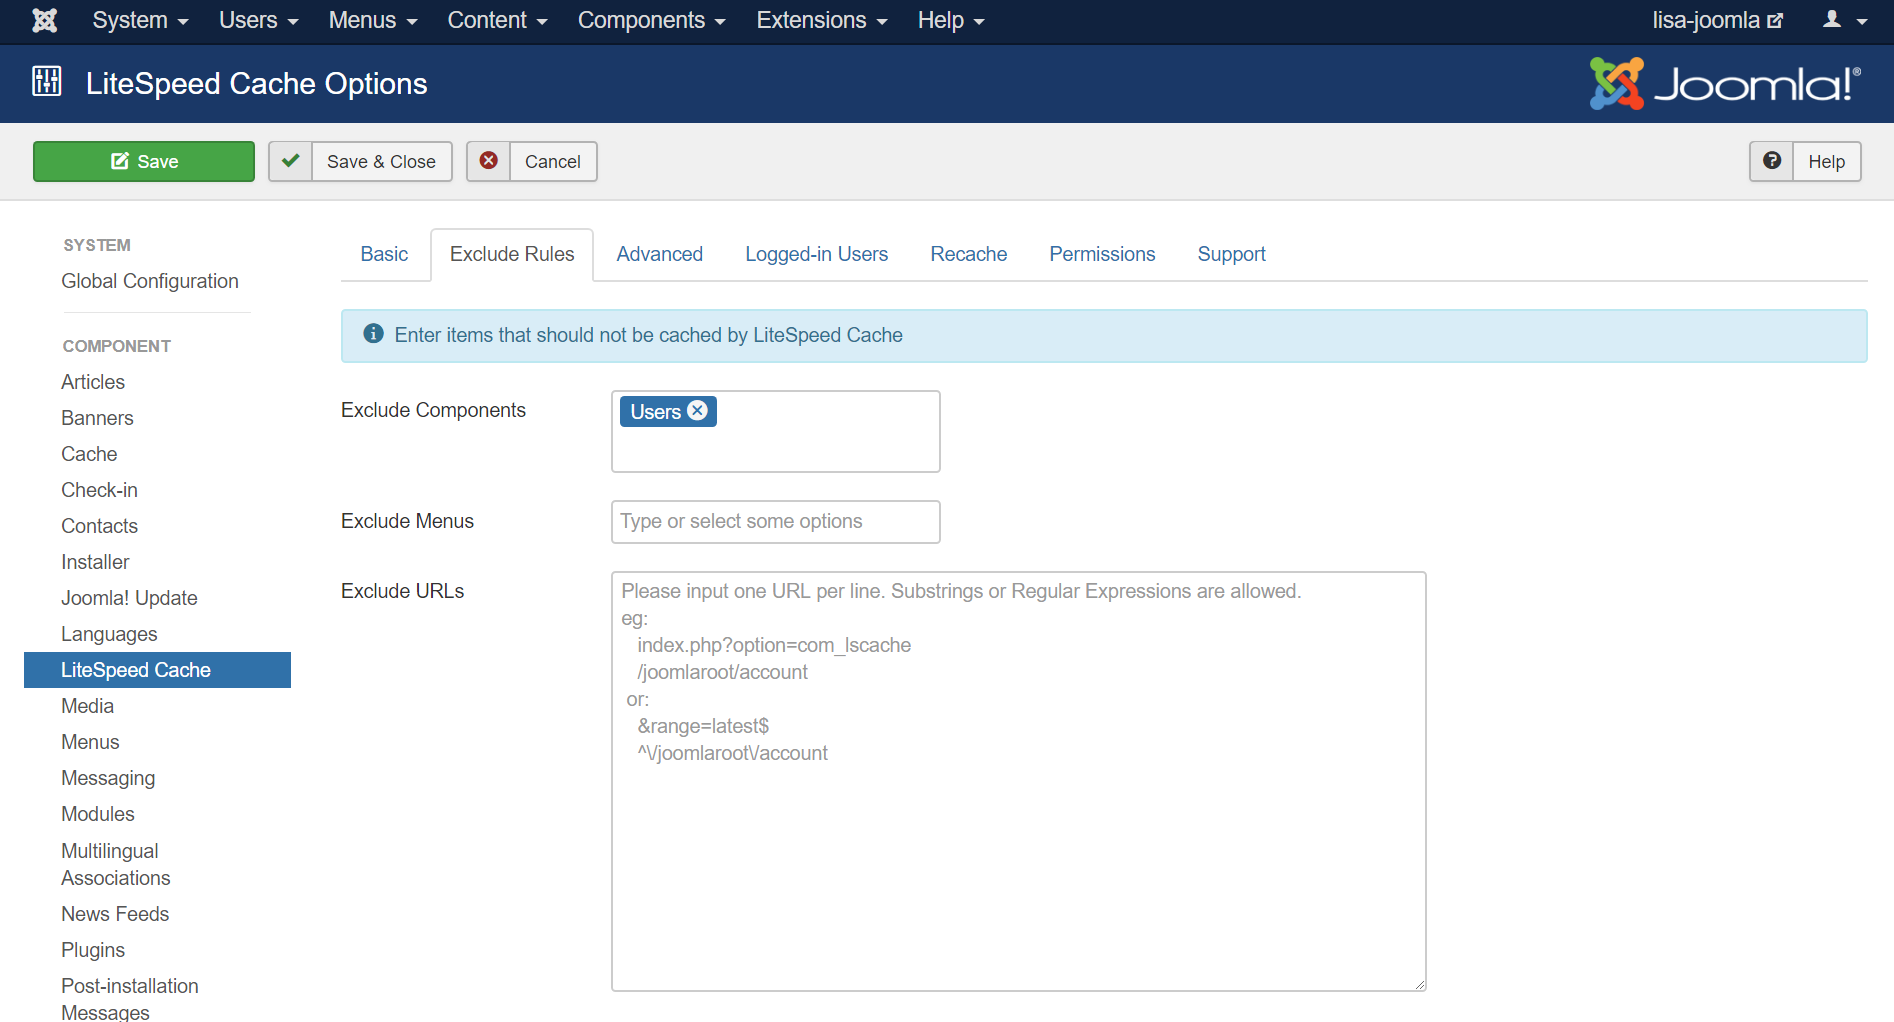This screenshot has width=1894, height=1022.
Task: Switch to the Advanced tab
Action: [x=659, y=254]
